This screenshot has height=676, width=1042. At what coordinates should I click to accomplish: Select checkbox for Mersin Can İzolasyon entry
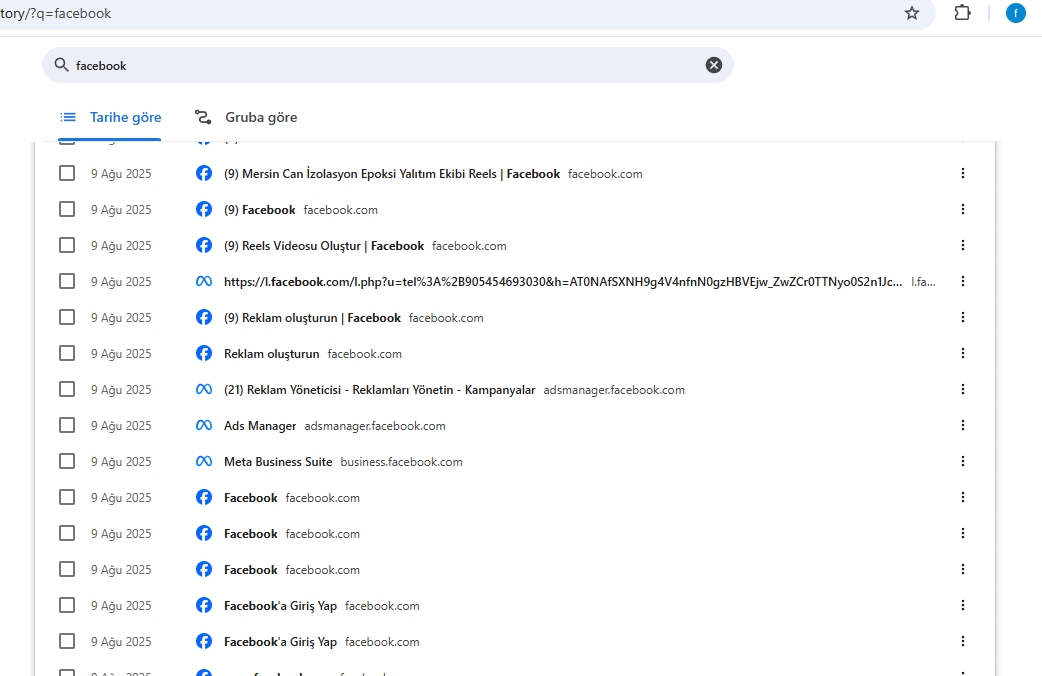pos(67,173)
